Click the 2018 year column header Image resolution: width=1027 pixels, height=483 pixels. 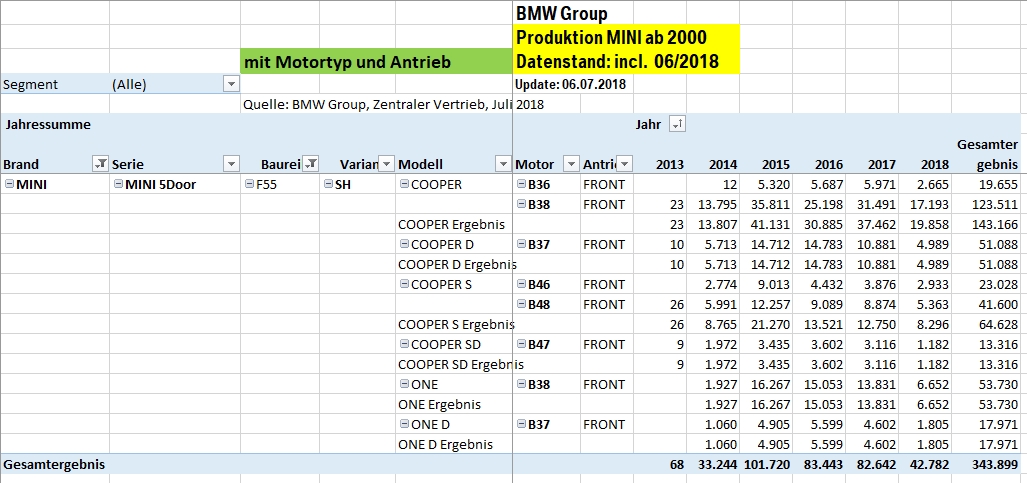935,164
